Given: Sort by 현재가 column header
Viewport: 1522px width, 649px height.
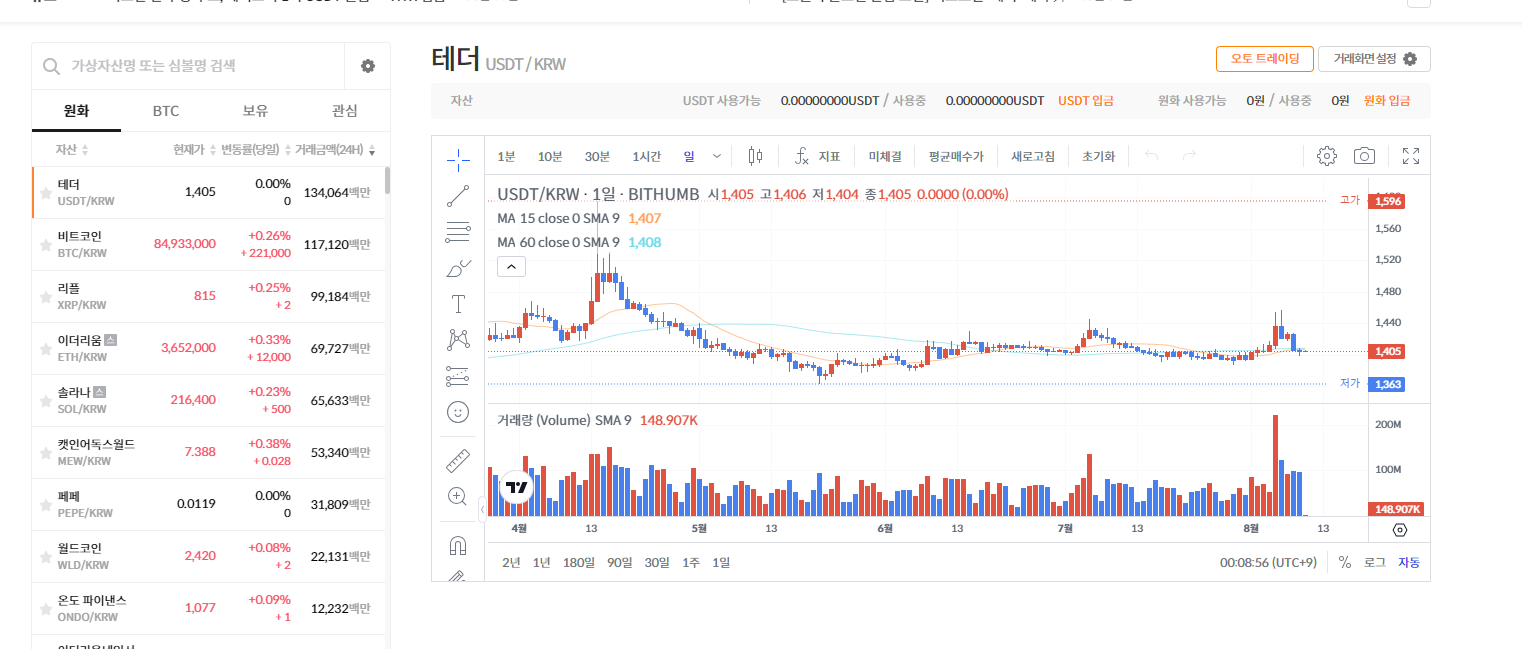Looking at the screenshot, I should click(194, 150).
